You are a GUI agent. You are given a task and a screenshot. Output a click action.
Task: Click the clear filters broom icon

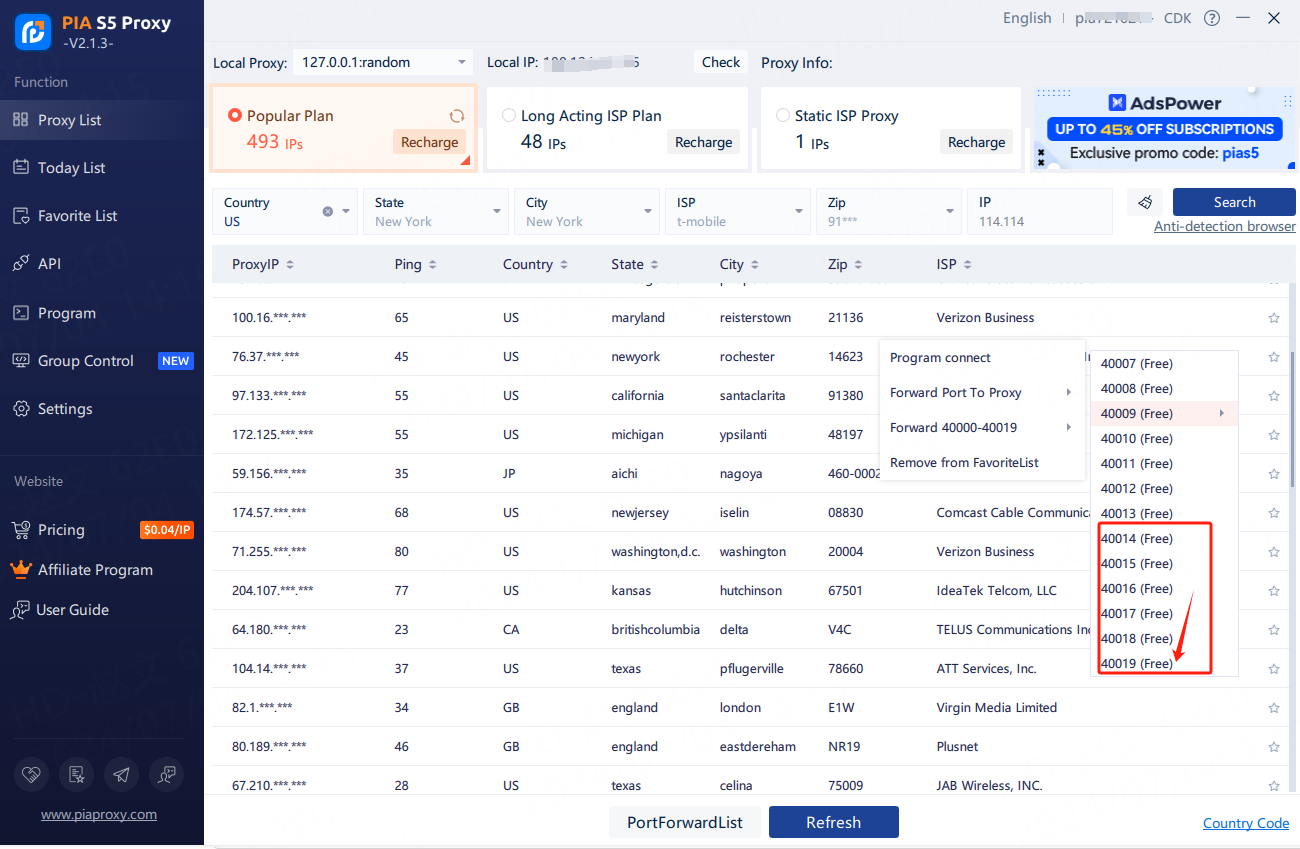pos(1145,202)
